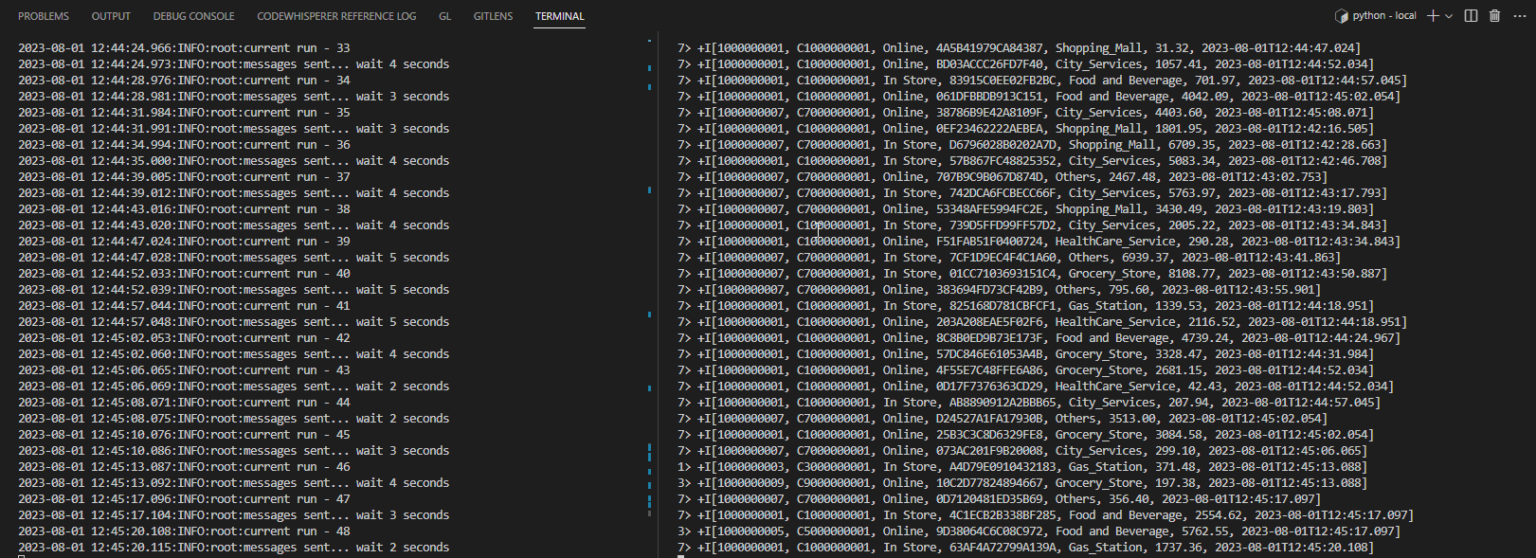
Task: Click the left terminal's scrollbar
Action: point(650,300)
